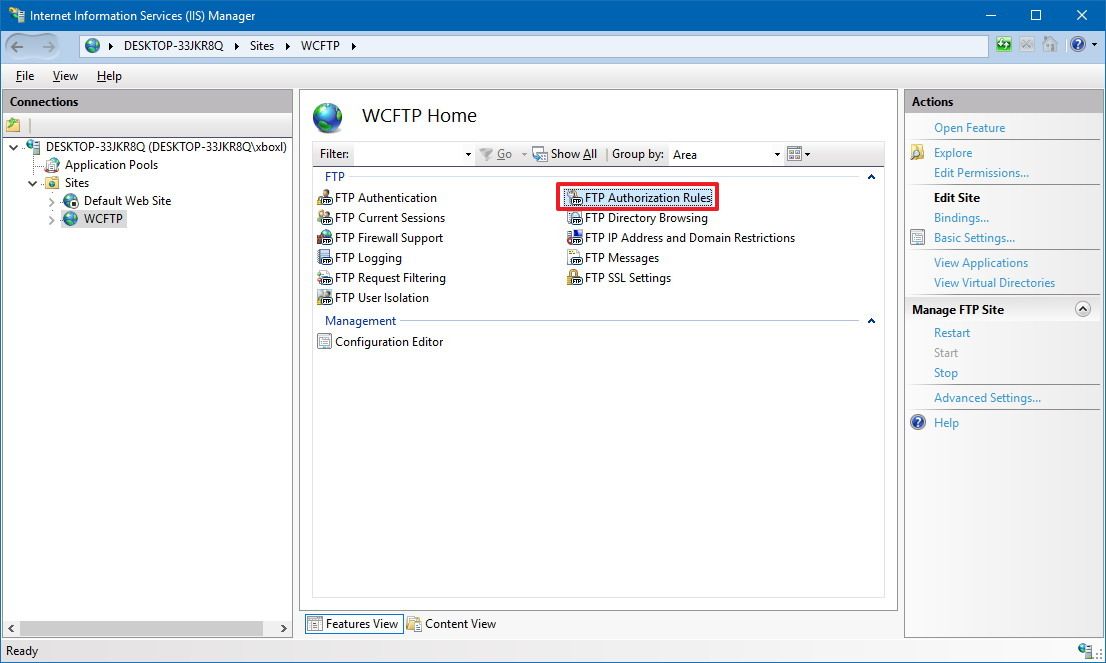Open the FTP Messages feature
Screen dimensions: 1106x663
coord(620,257)
